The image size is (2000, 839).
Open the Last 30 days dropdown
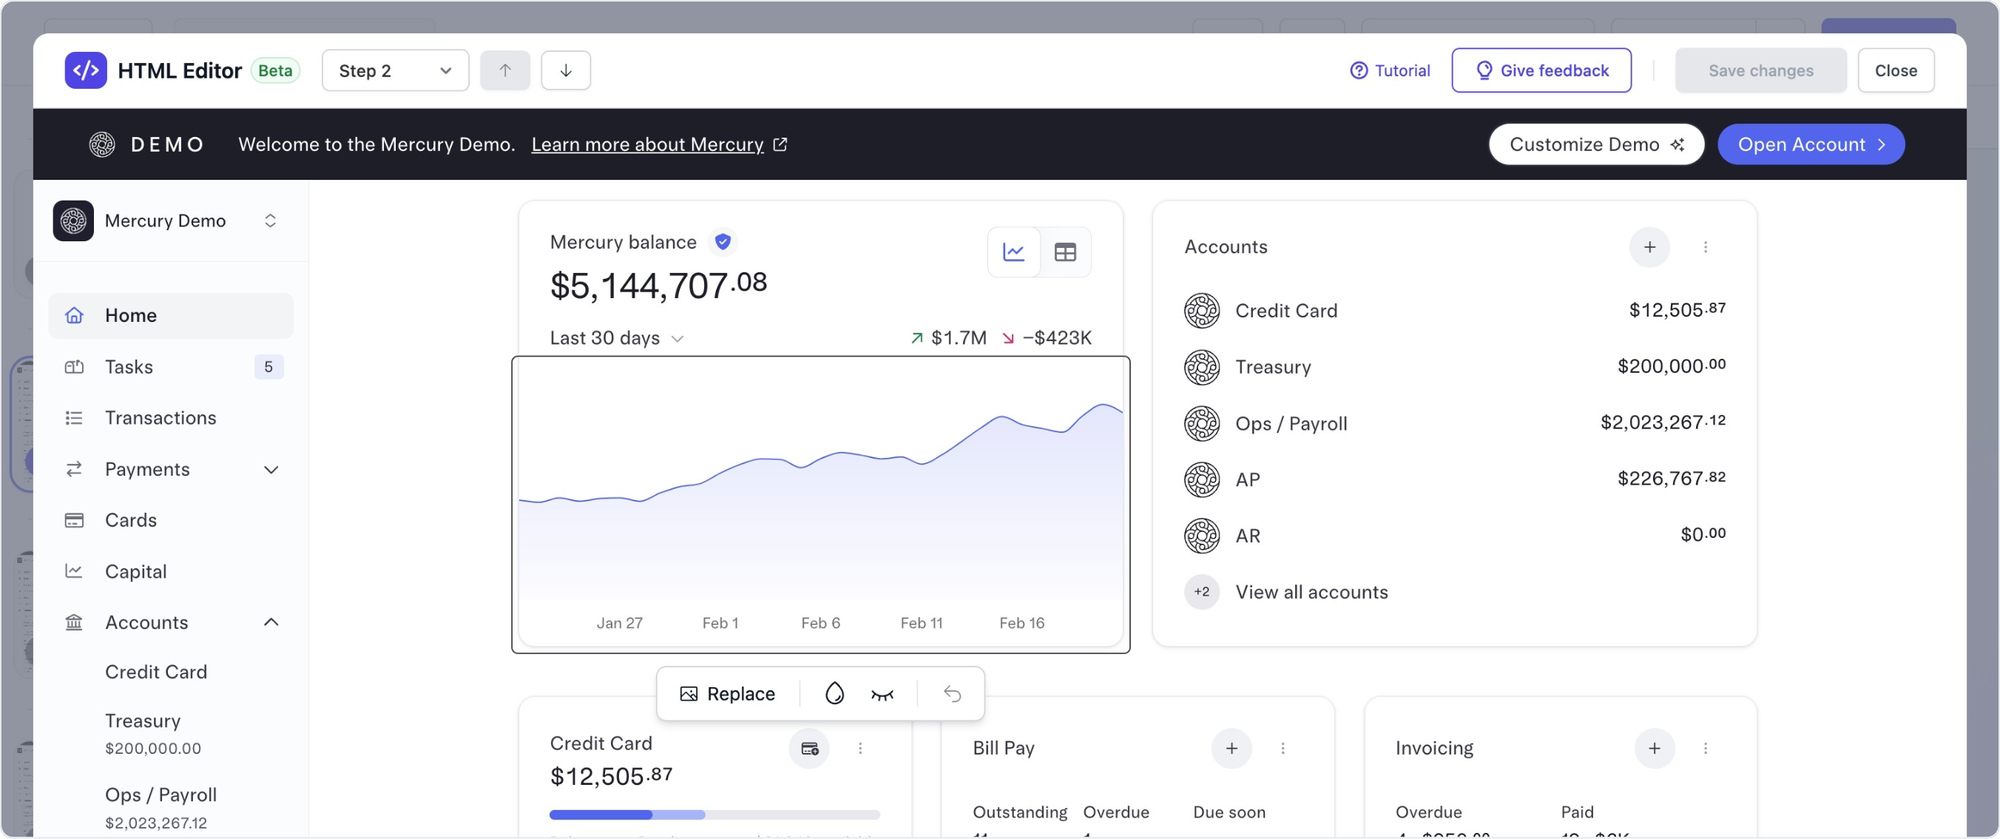[617, 338]
